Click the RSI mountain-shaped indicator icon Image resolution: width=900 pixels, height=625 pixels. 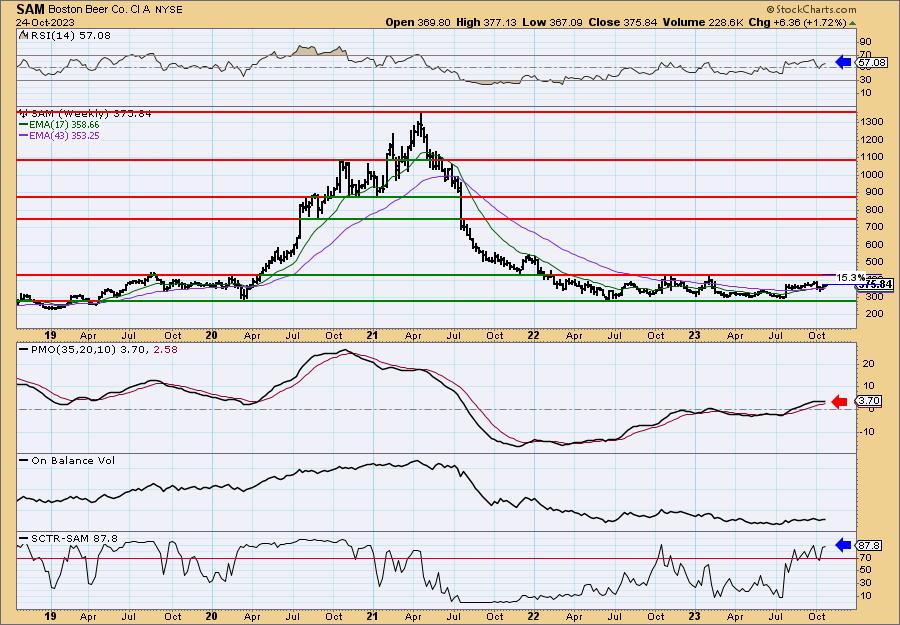point(22,35)
